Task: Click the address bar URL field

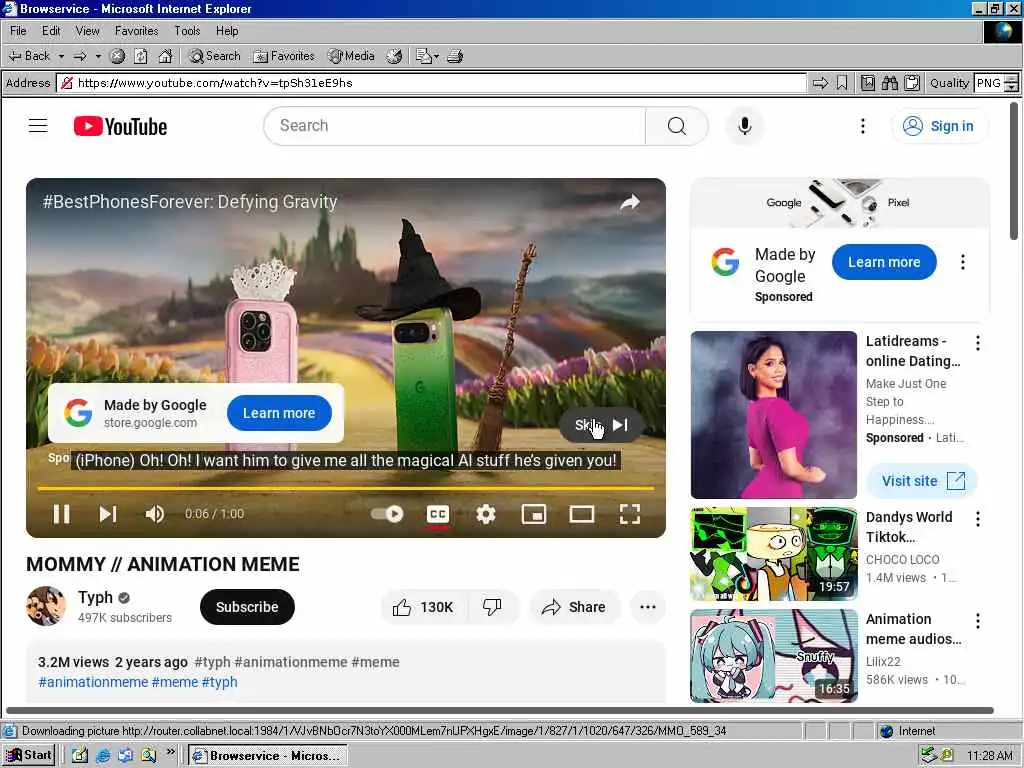Action: tap(432, 83)
